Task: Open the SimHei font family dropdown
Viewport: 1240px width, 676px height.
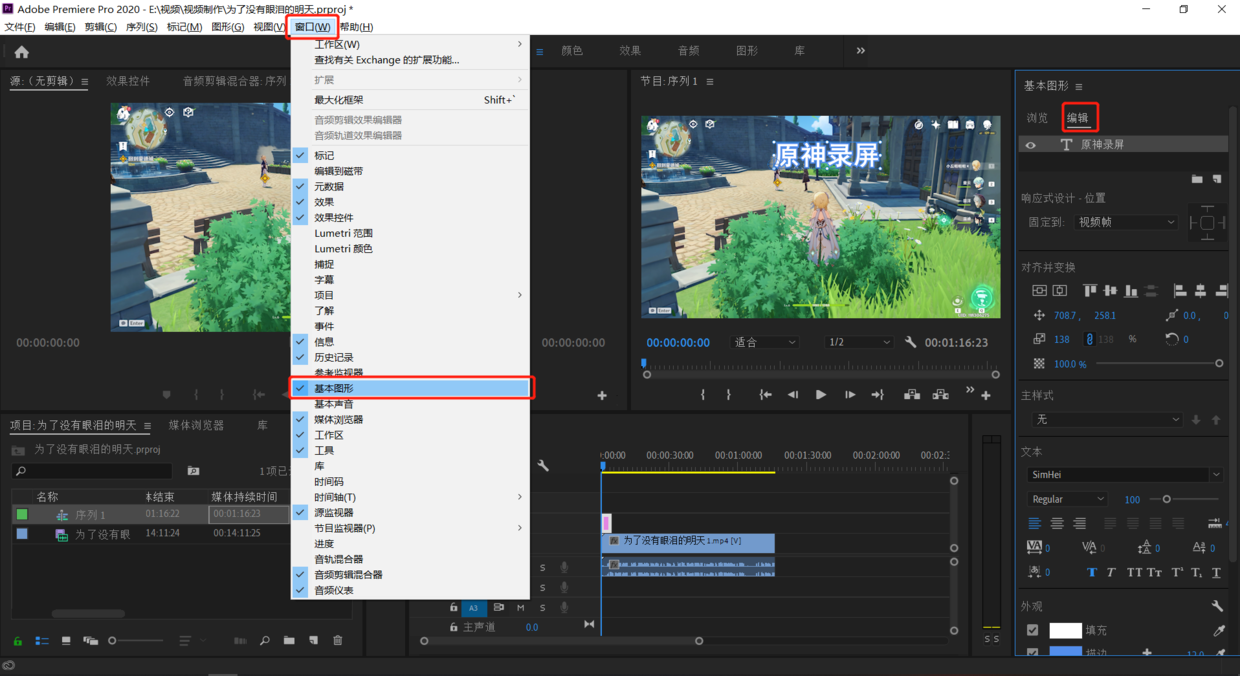Action: click(1124, 475)
